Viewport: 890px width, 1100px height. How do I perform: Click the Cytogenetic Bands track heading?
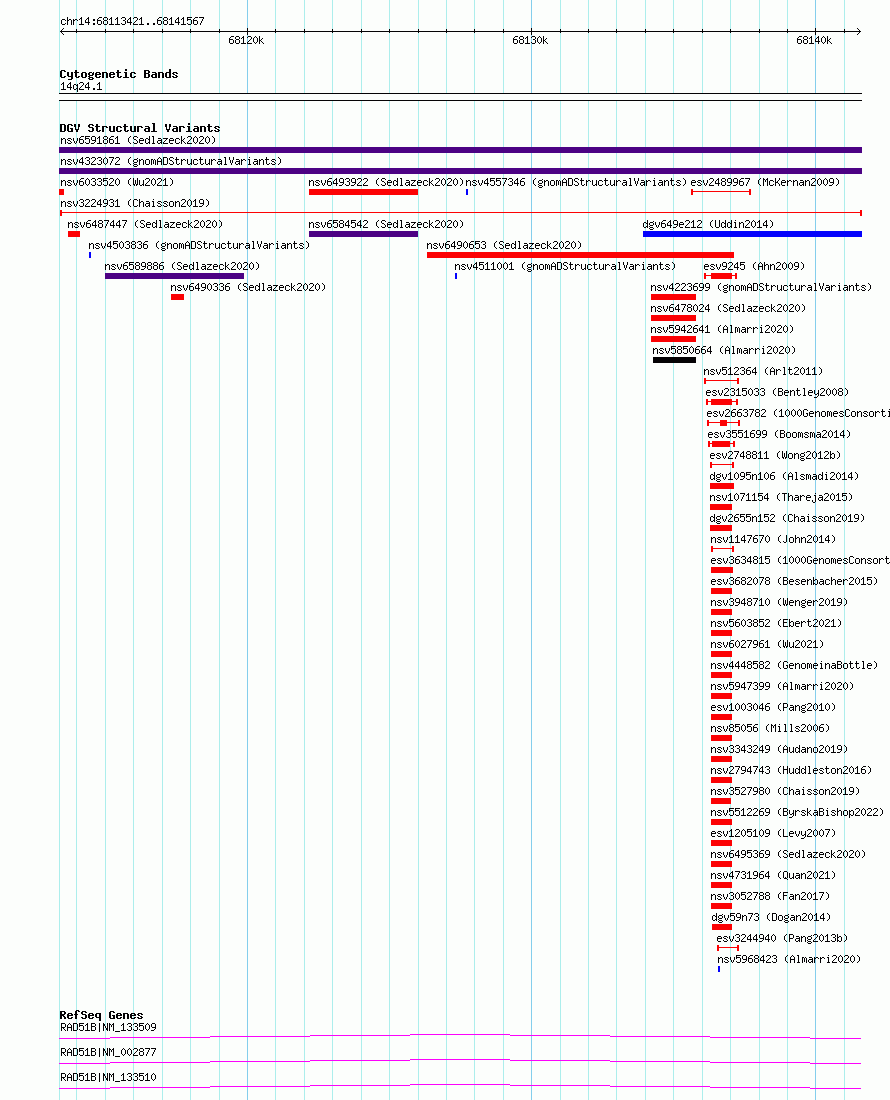(119, 75)
